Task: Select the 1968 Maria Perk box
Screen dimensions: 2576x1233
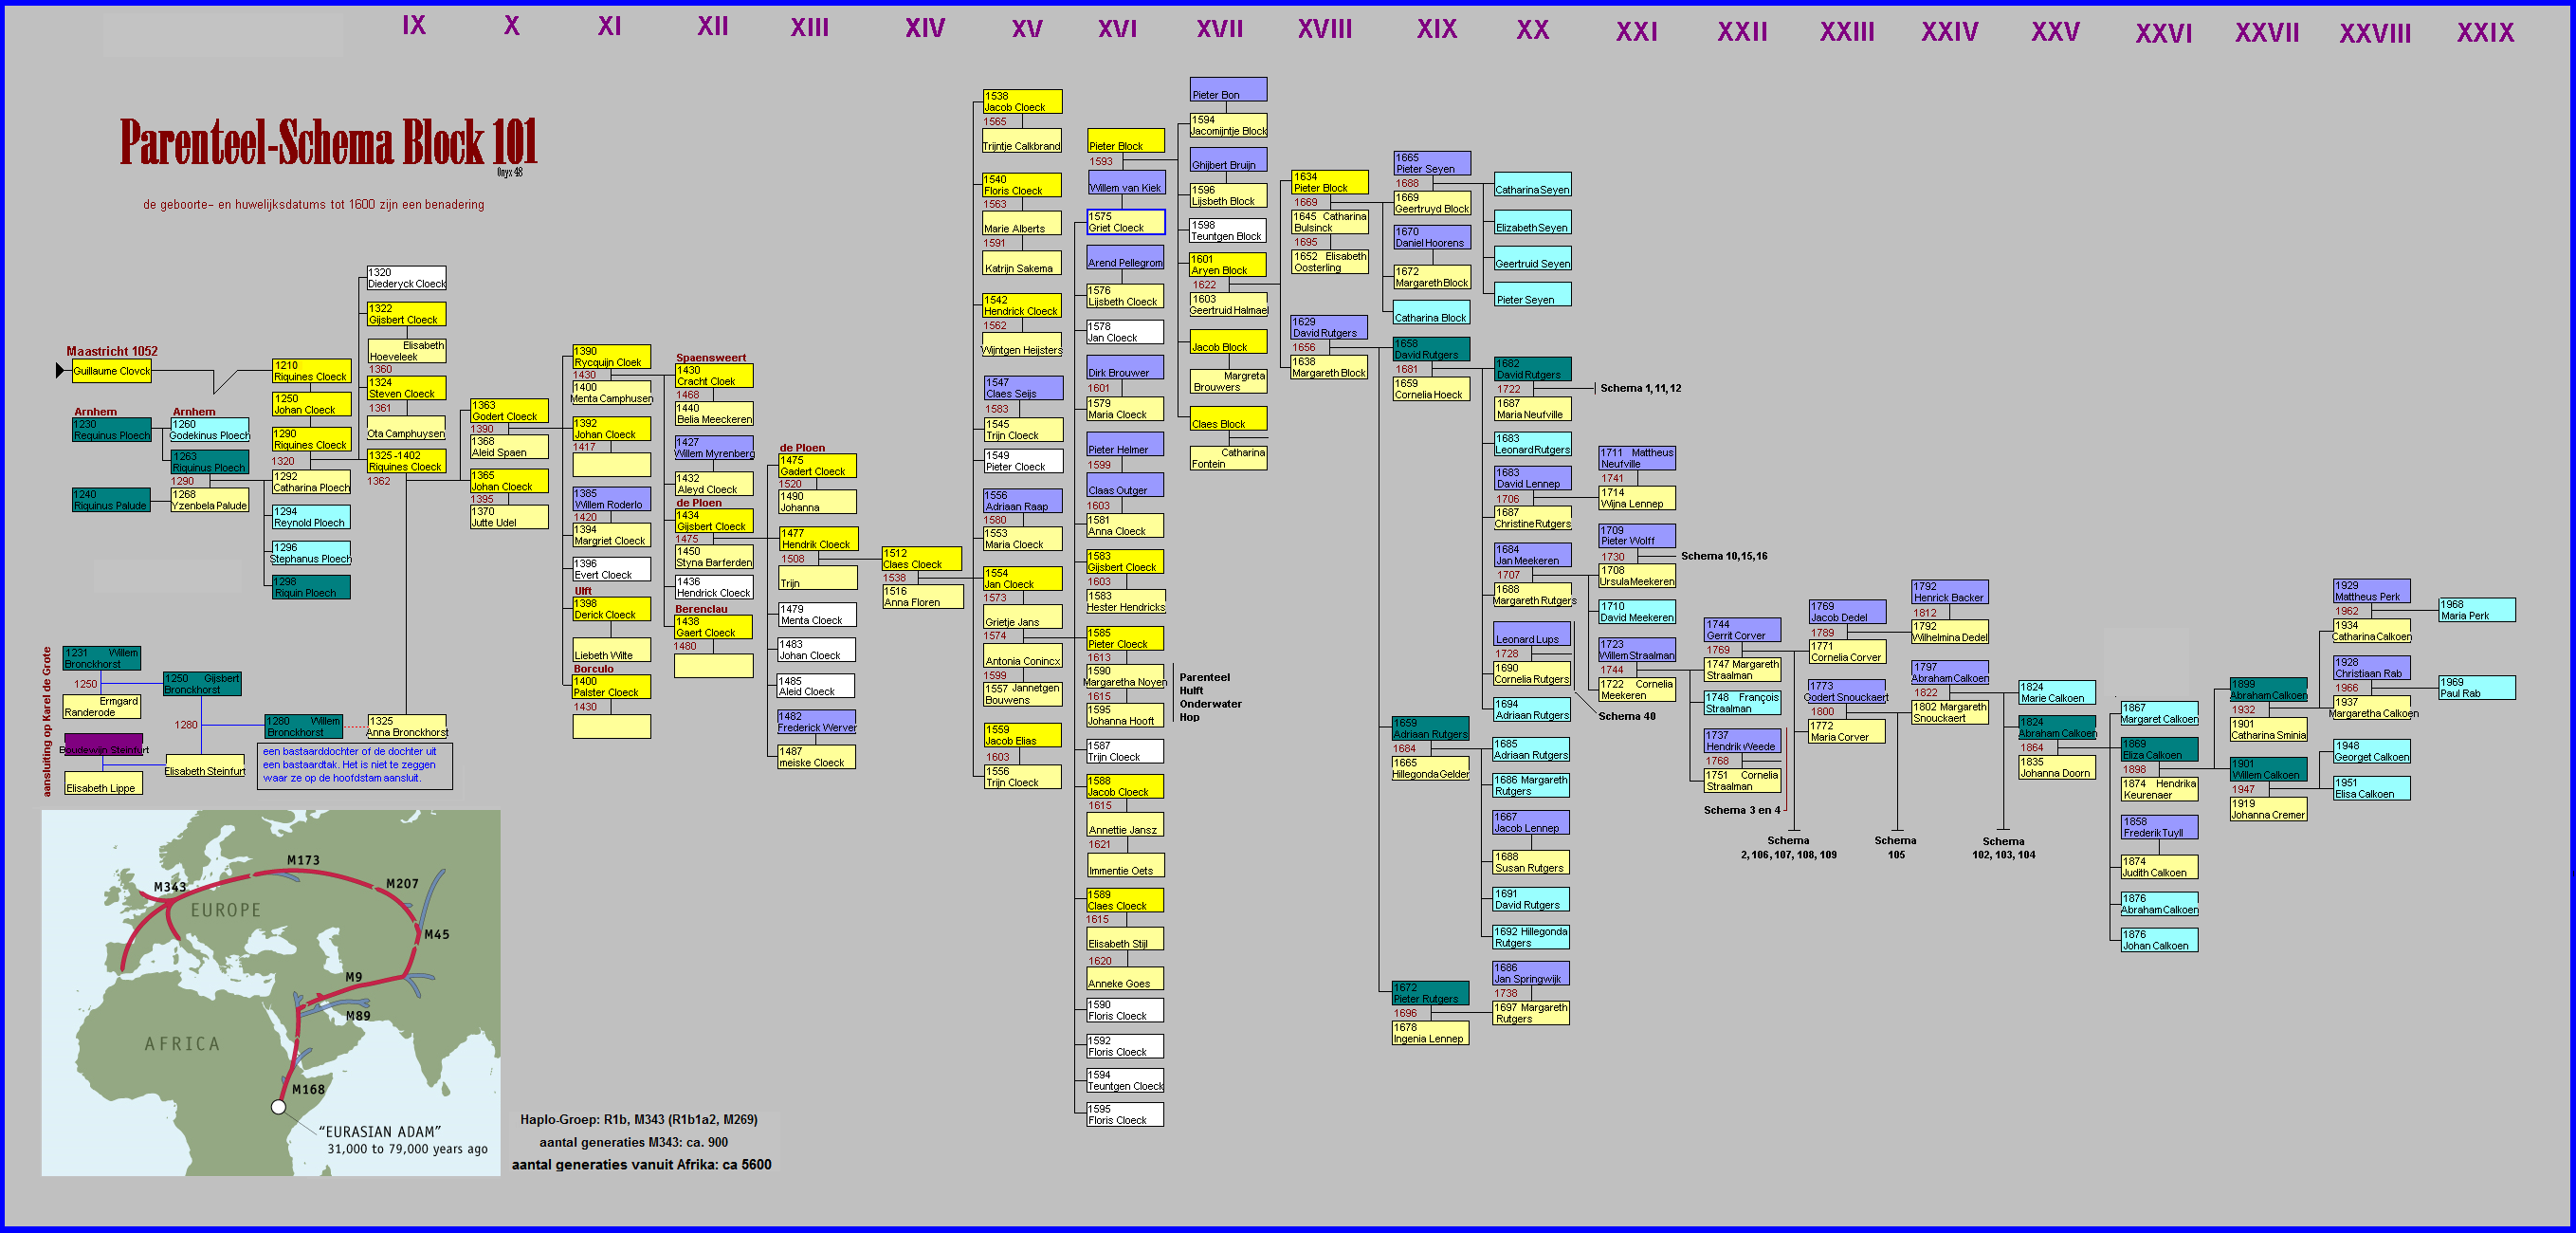Action: pos(2476,610)
